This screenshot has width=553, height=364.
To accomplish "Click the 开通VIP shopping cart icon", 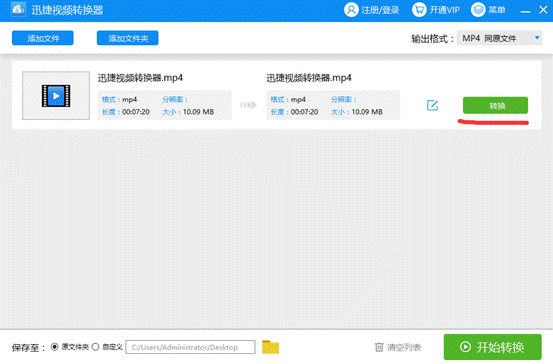I will click(419, 10).
